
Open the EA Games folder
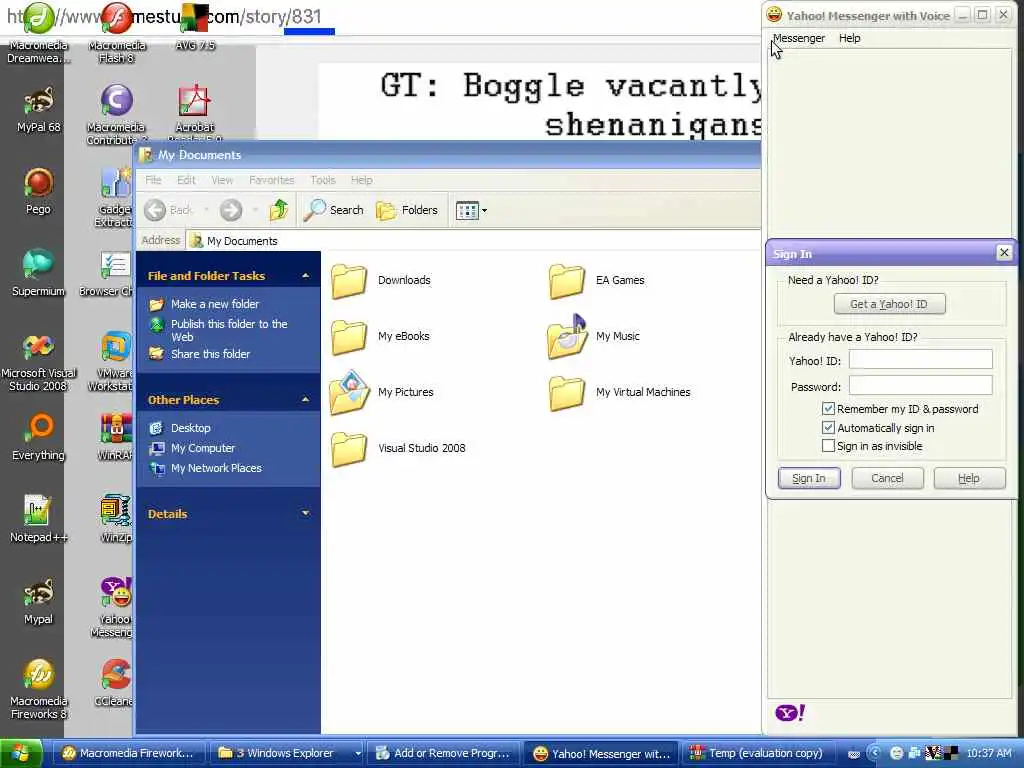point(597,280)
